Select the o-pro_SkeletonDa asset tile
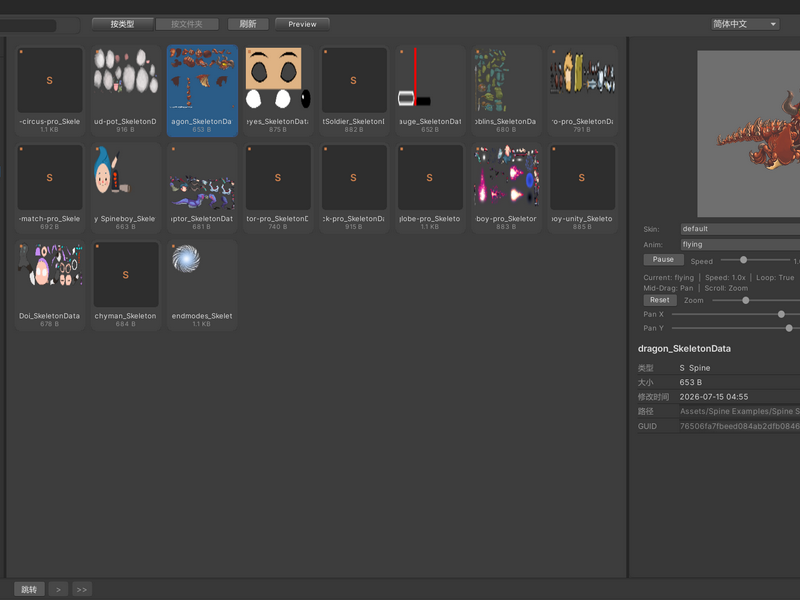Screen dimensions: 800x600 [x=582, y=90]
